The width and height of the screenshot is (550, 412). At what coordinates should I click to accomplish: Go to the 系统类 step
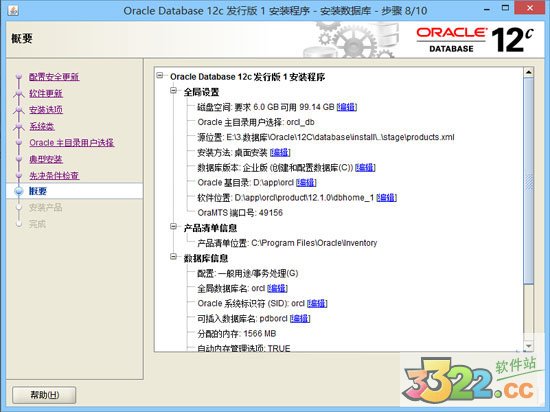(x=41, y=126)
